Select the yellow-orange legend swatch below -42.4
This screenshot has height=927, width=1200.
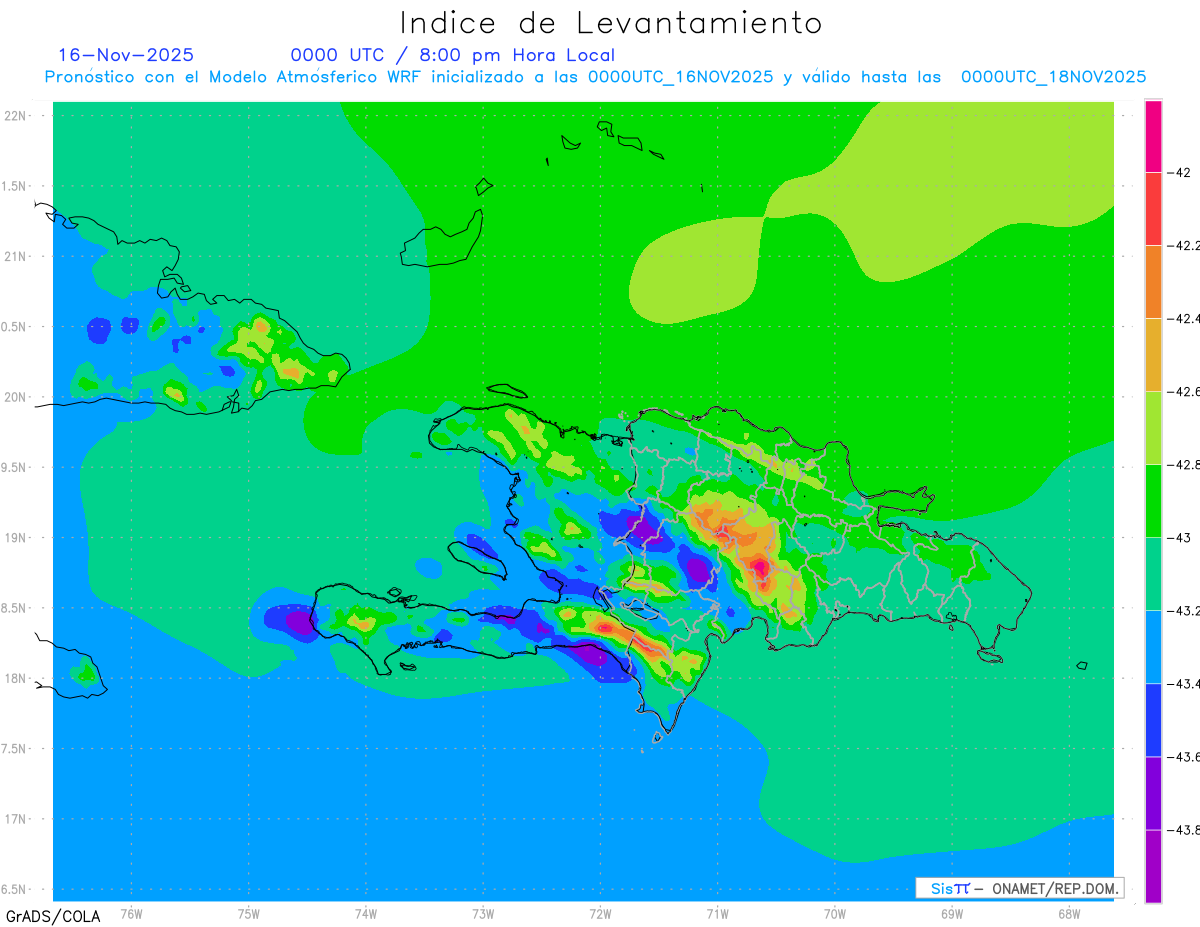point(1153,355)
